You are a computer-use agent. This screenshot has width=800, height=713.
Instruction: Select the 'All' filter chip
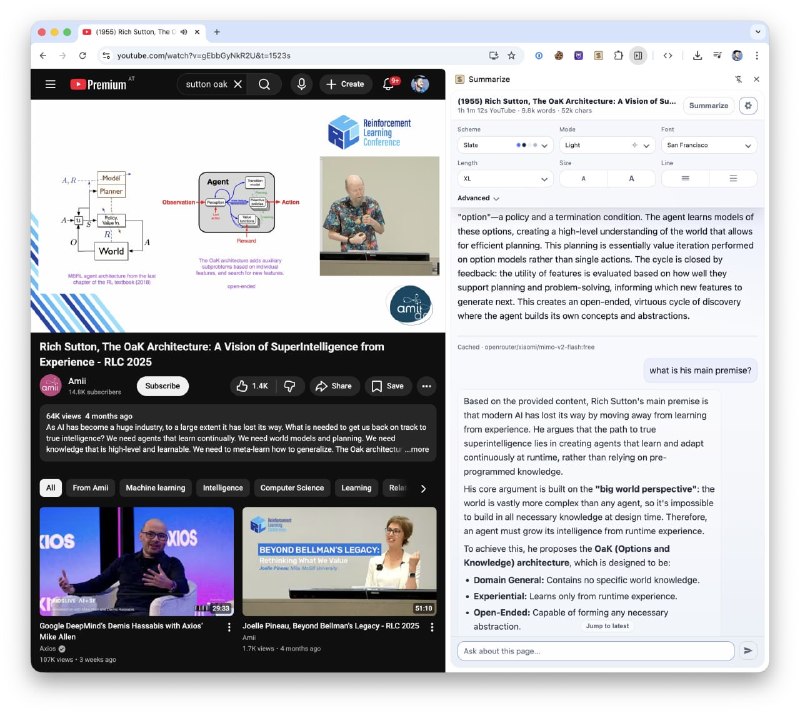pyautogui.click(x=51, y=488)
